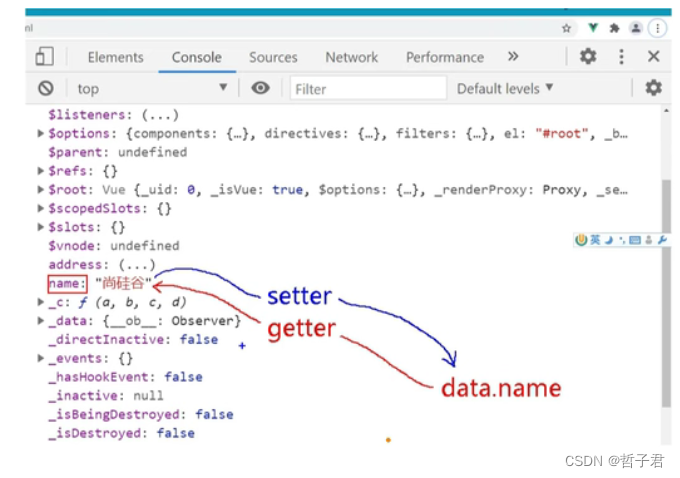The height and width of the screenshot is (478, 680).
Task: Click the input method shield icon
Action: (581, 239)
